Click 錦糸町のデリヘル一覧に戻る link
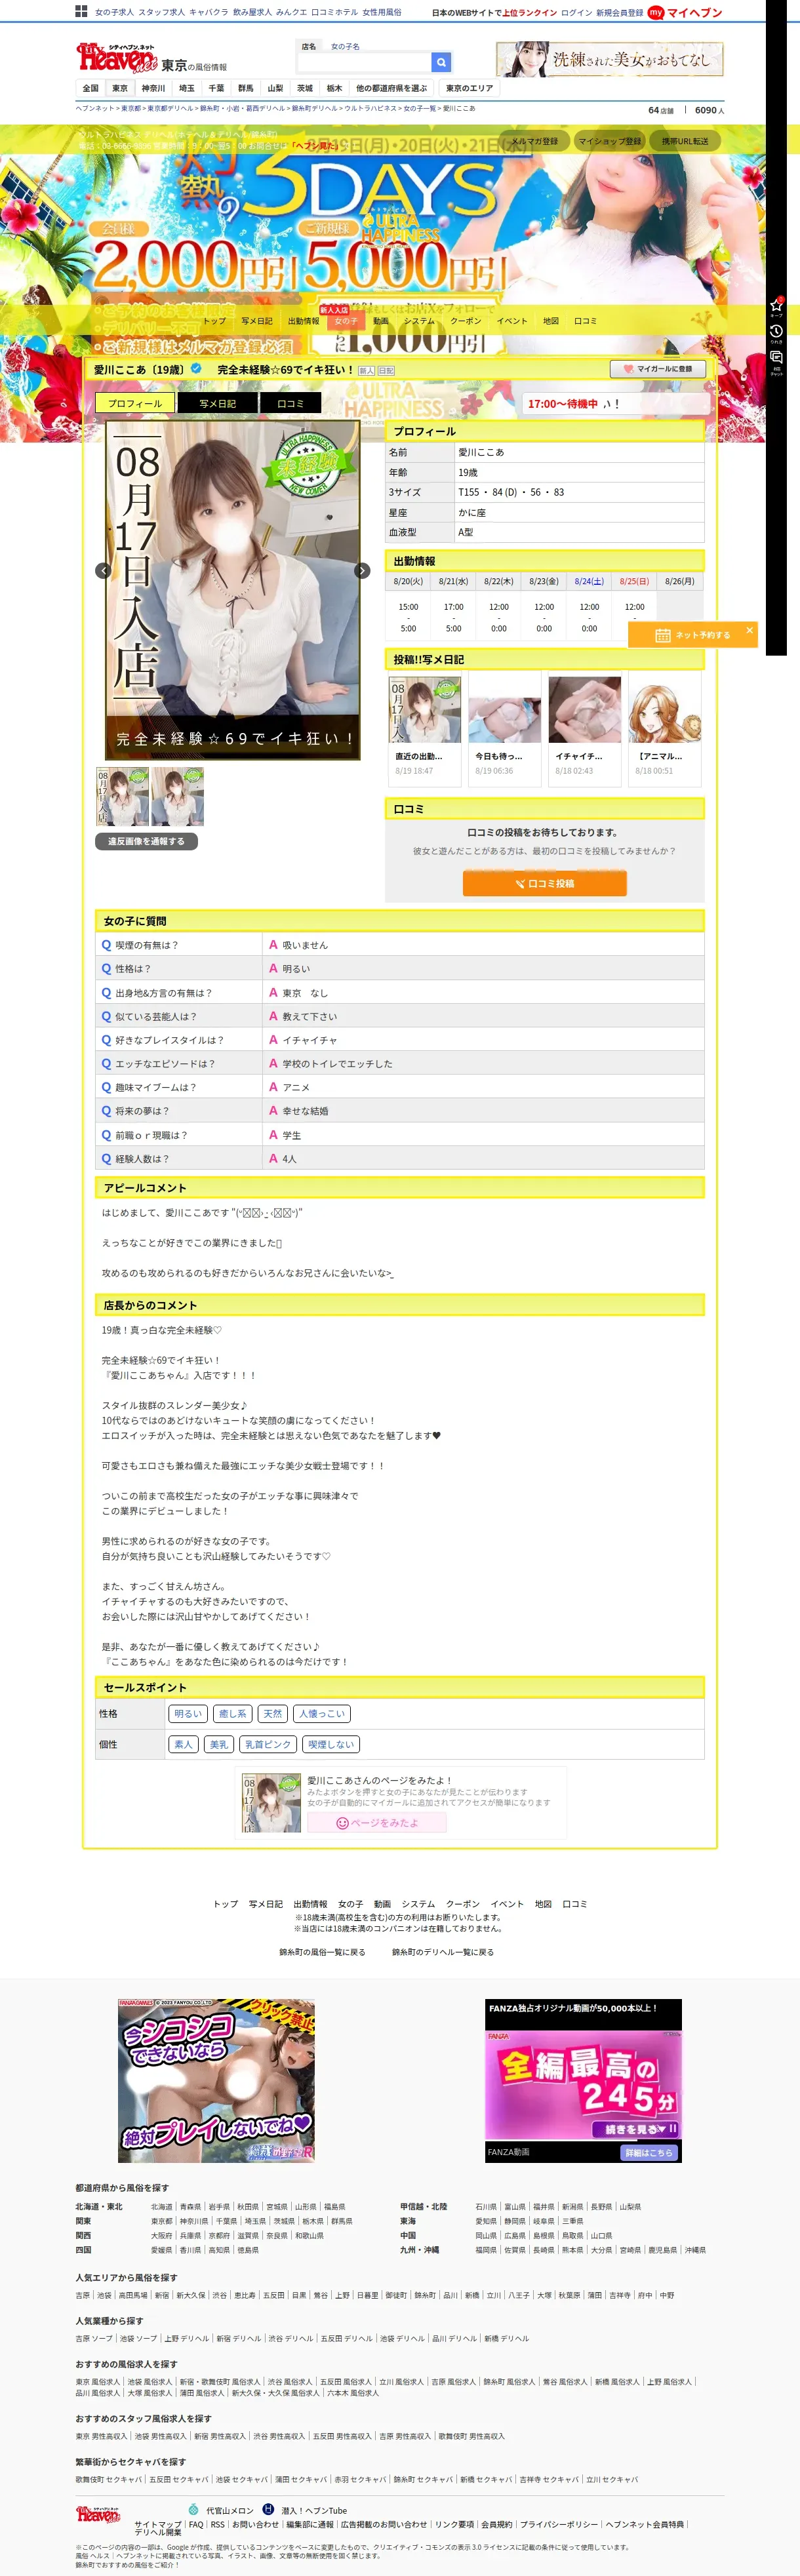The height and width of the screenshot is (2576, 800). (443, 1952)
